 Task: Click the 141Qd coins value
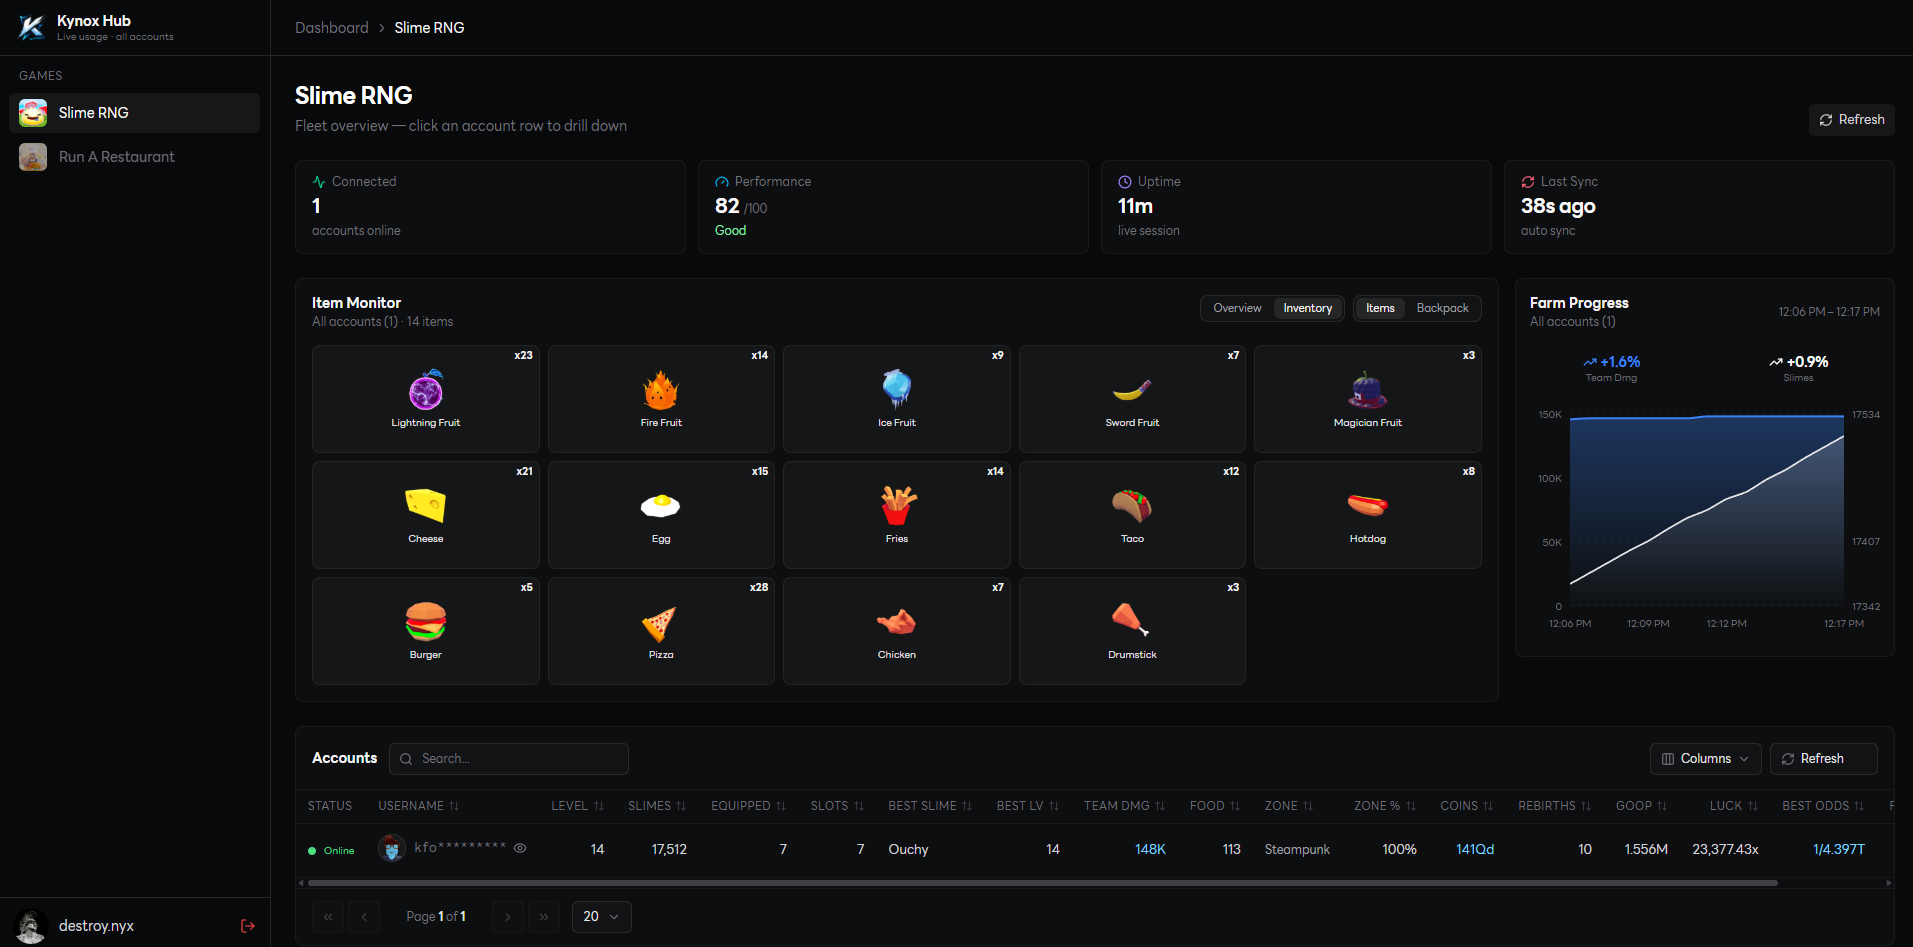pos(1475,849)
